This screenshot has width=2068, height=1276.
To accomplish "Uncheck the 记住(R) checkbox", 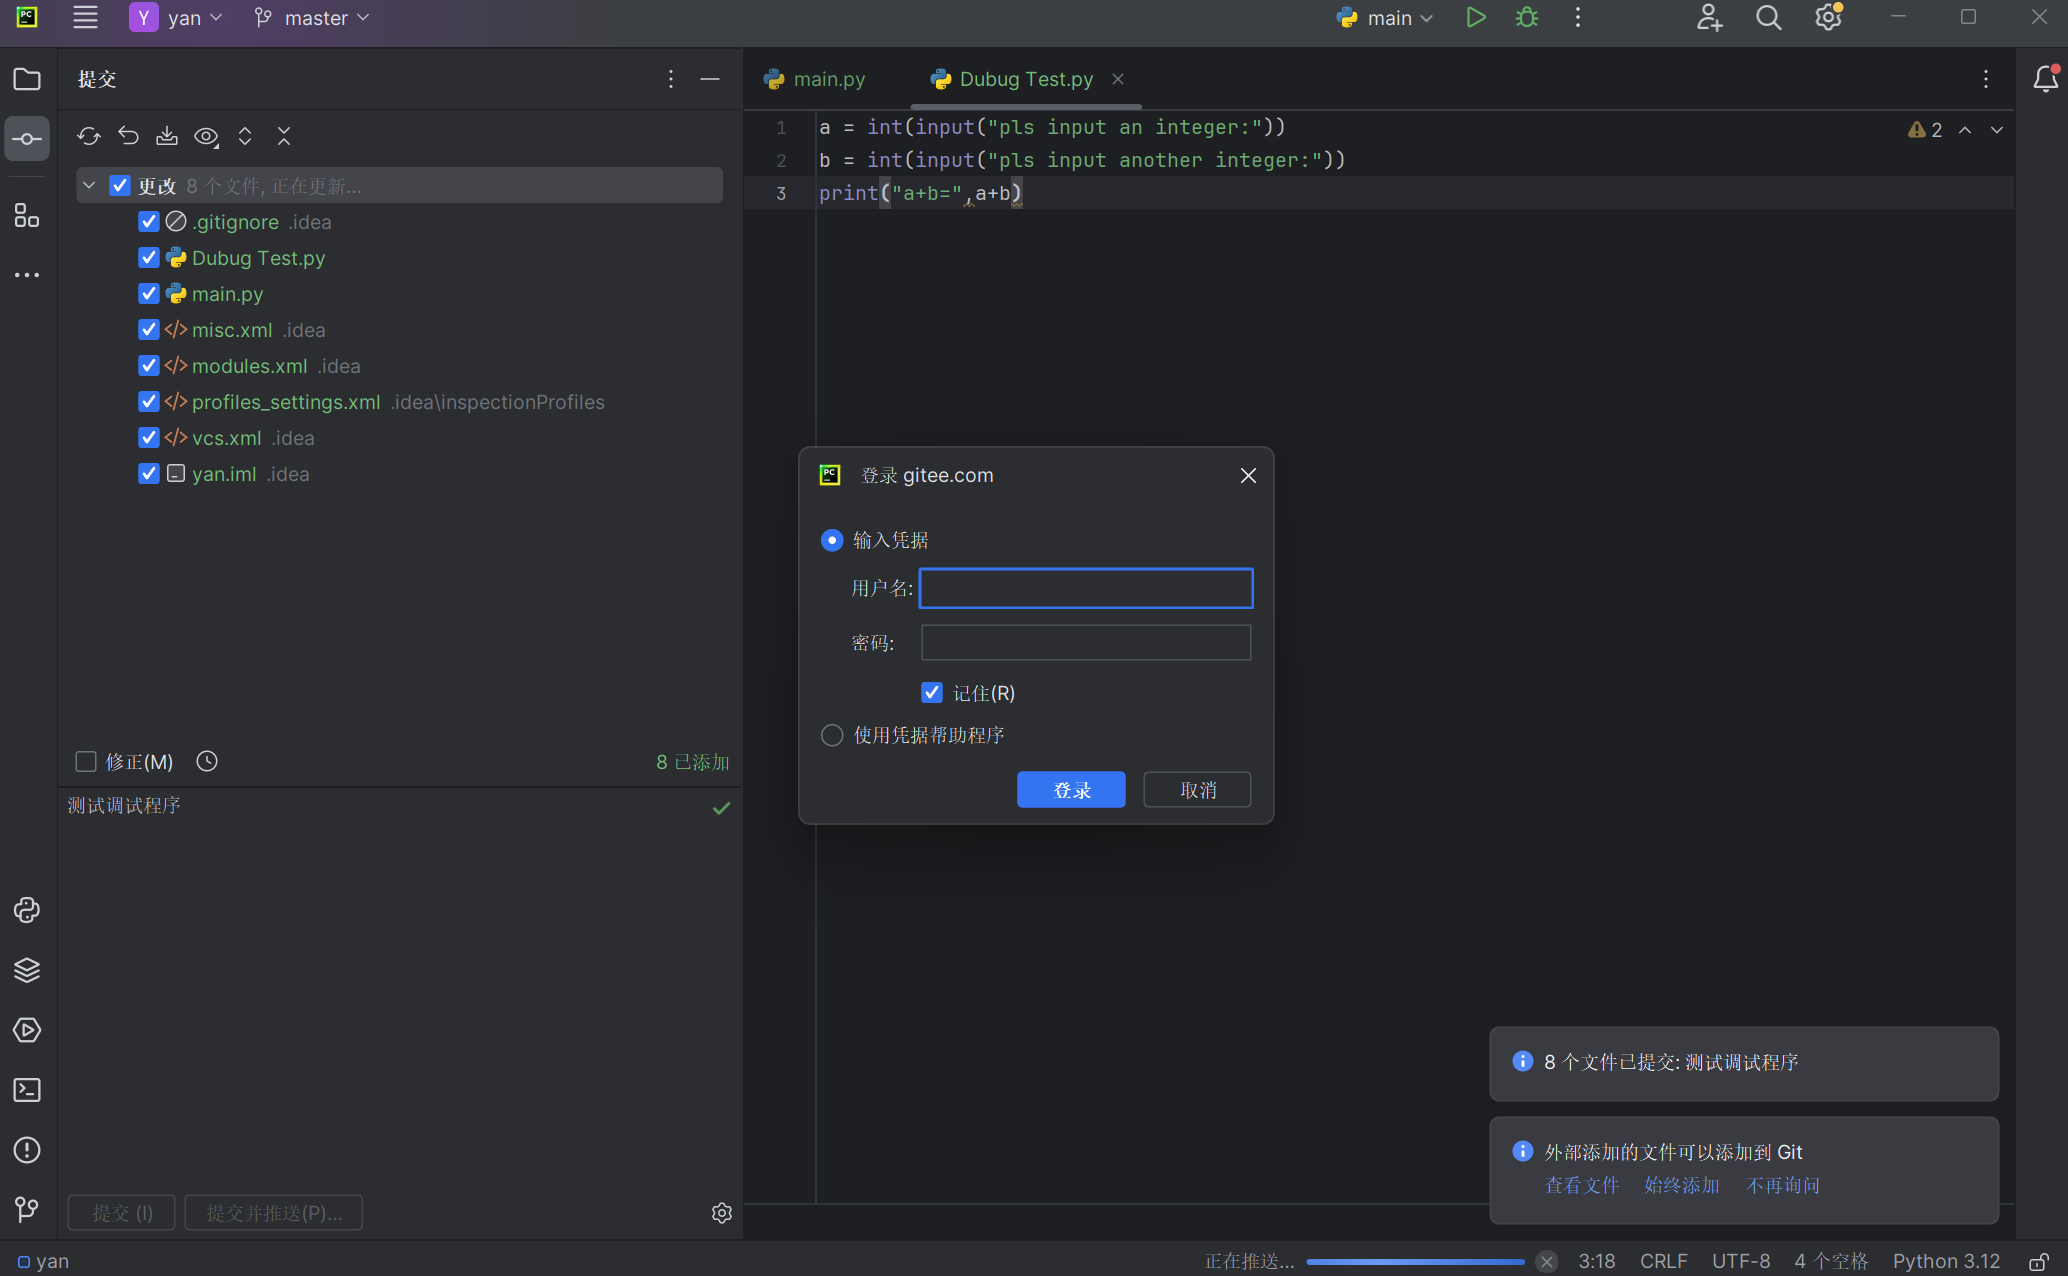I will pyautogui.click(x=932, y=693).
